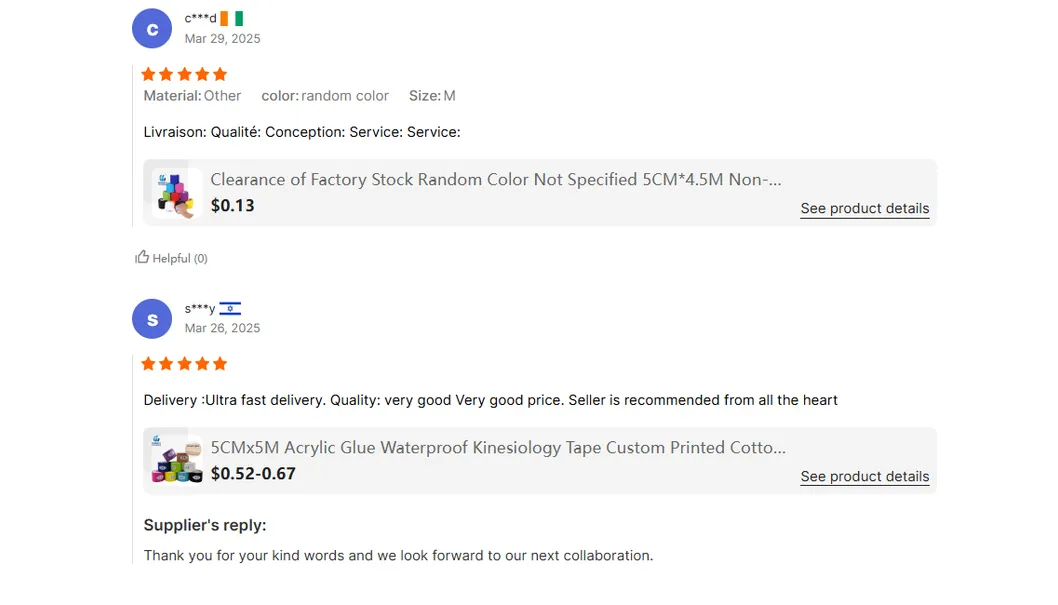Screen dimensions: 1058x605
Task: Click the third star of the top review
Action: click(183, 73)
